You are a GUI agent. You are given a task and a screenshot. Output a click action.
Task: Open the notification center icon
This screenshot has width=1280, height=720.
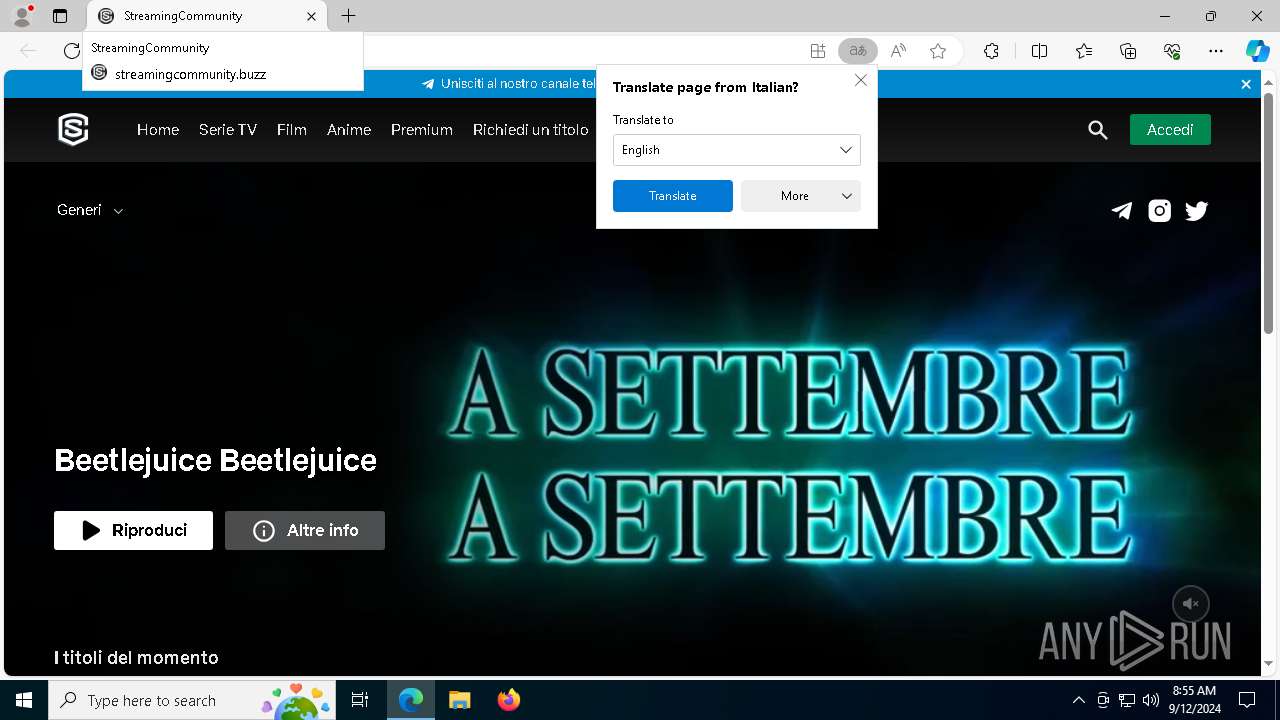click(1247, 700)
